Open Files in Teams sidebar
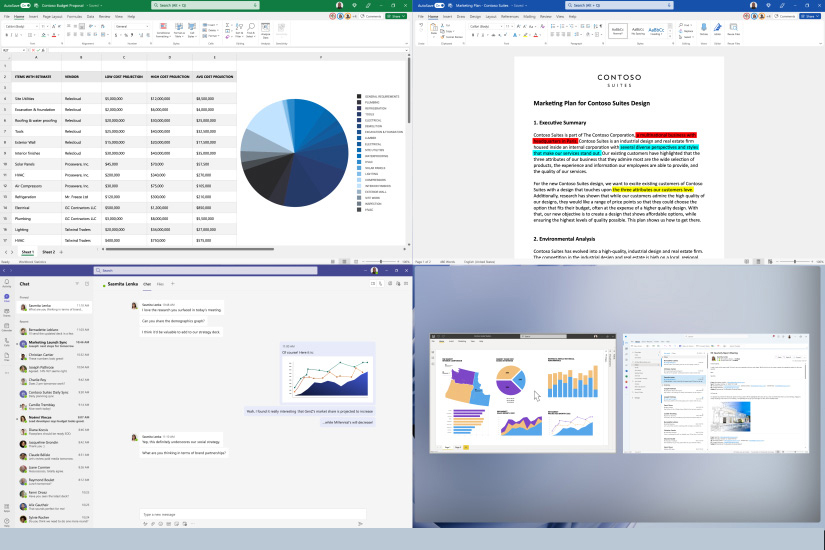825x550 pixels. click(x=6, y=357)
